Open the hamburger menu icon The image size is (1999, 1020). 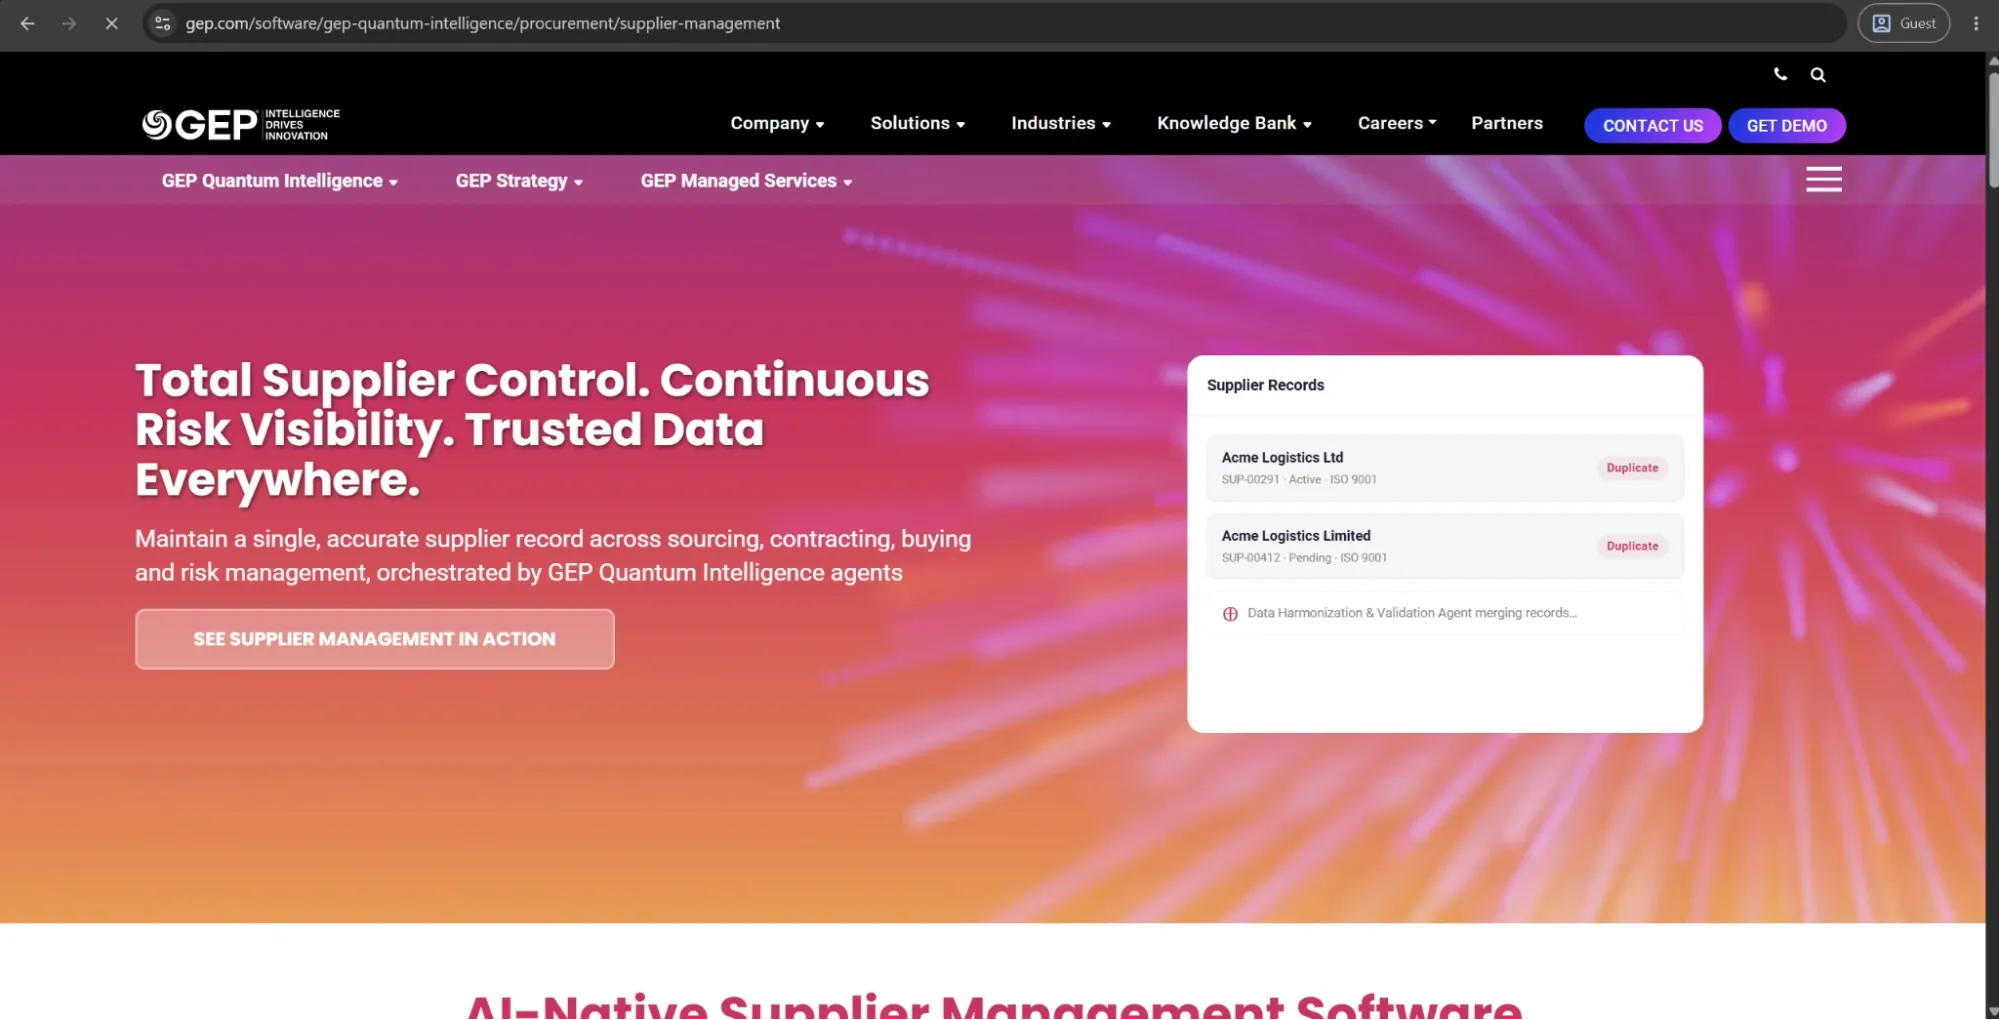(x=1823, y=180)
